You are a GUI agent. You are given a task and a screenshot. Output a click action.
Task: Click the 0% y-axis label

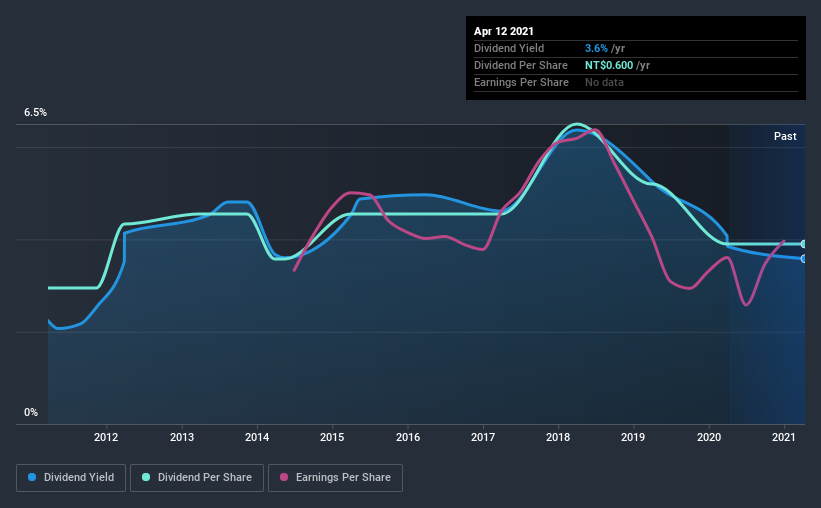point(31,413)
